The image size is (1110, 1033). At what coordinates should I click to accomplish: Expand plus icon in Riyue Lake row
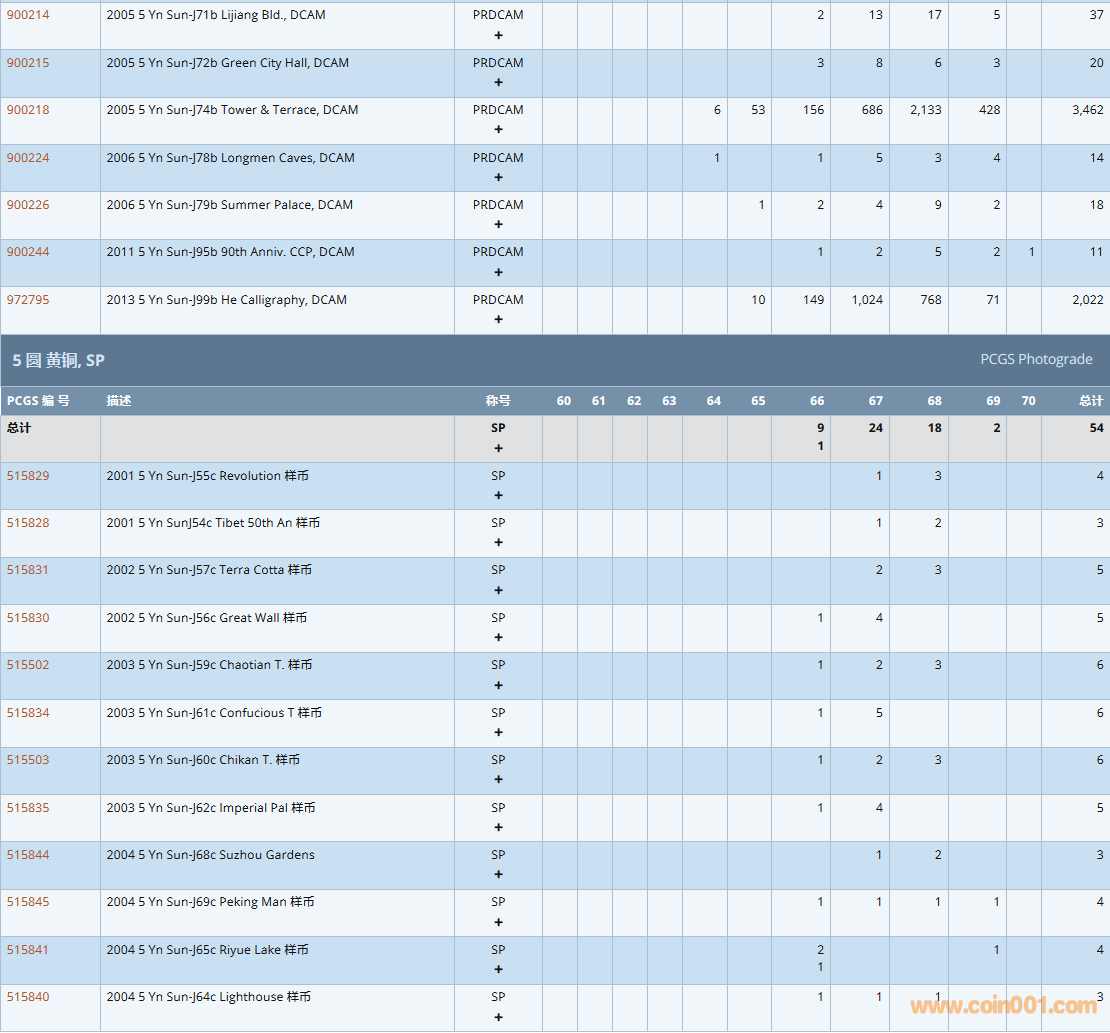click(x=498, y=970)
